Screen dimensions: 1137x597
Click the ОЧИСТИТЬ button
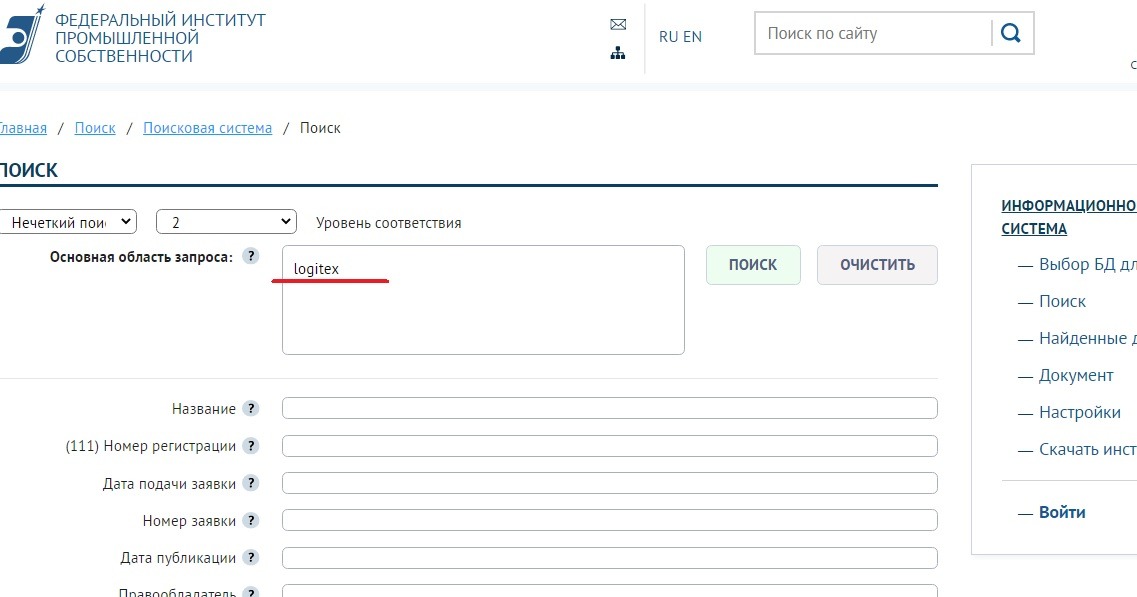877,265
